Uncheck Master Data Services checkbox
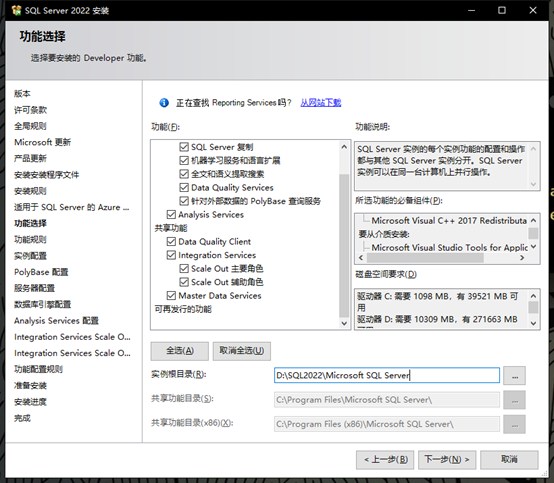Screen dimensions: 554x483 point(171,295)
